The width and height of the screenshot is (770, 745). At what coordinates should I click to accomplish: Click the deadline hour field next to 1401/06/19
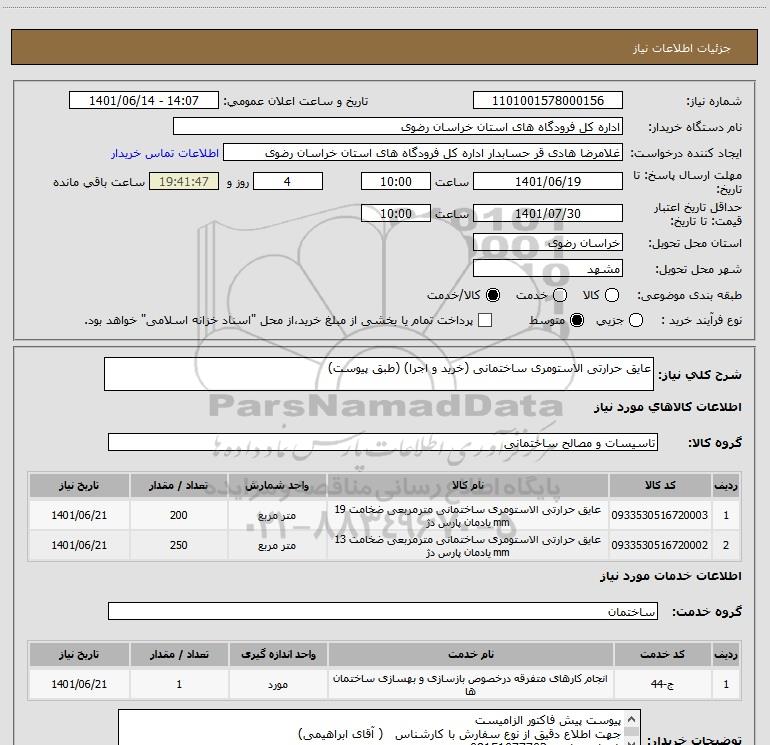(396, 181)
